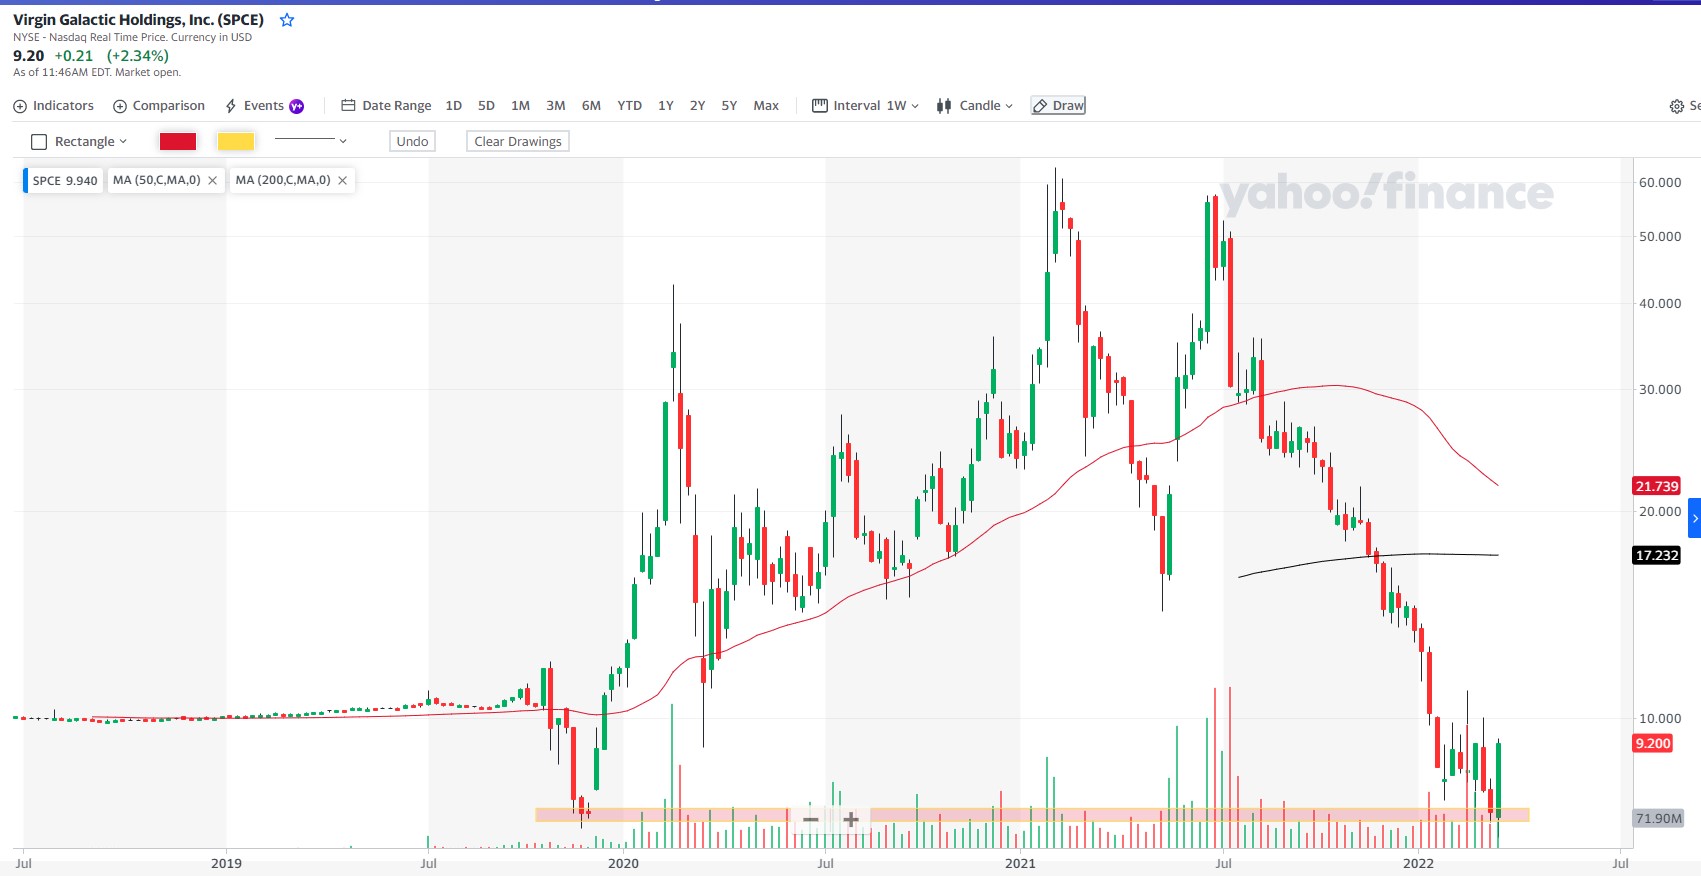Open the Comparison tool
The width and height of the screenshot is (1701, 876).
click(x=159, y=106)
